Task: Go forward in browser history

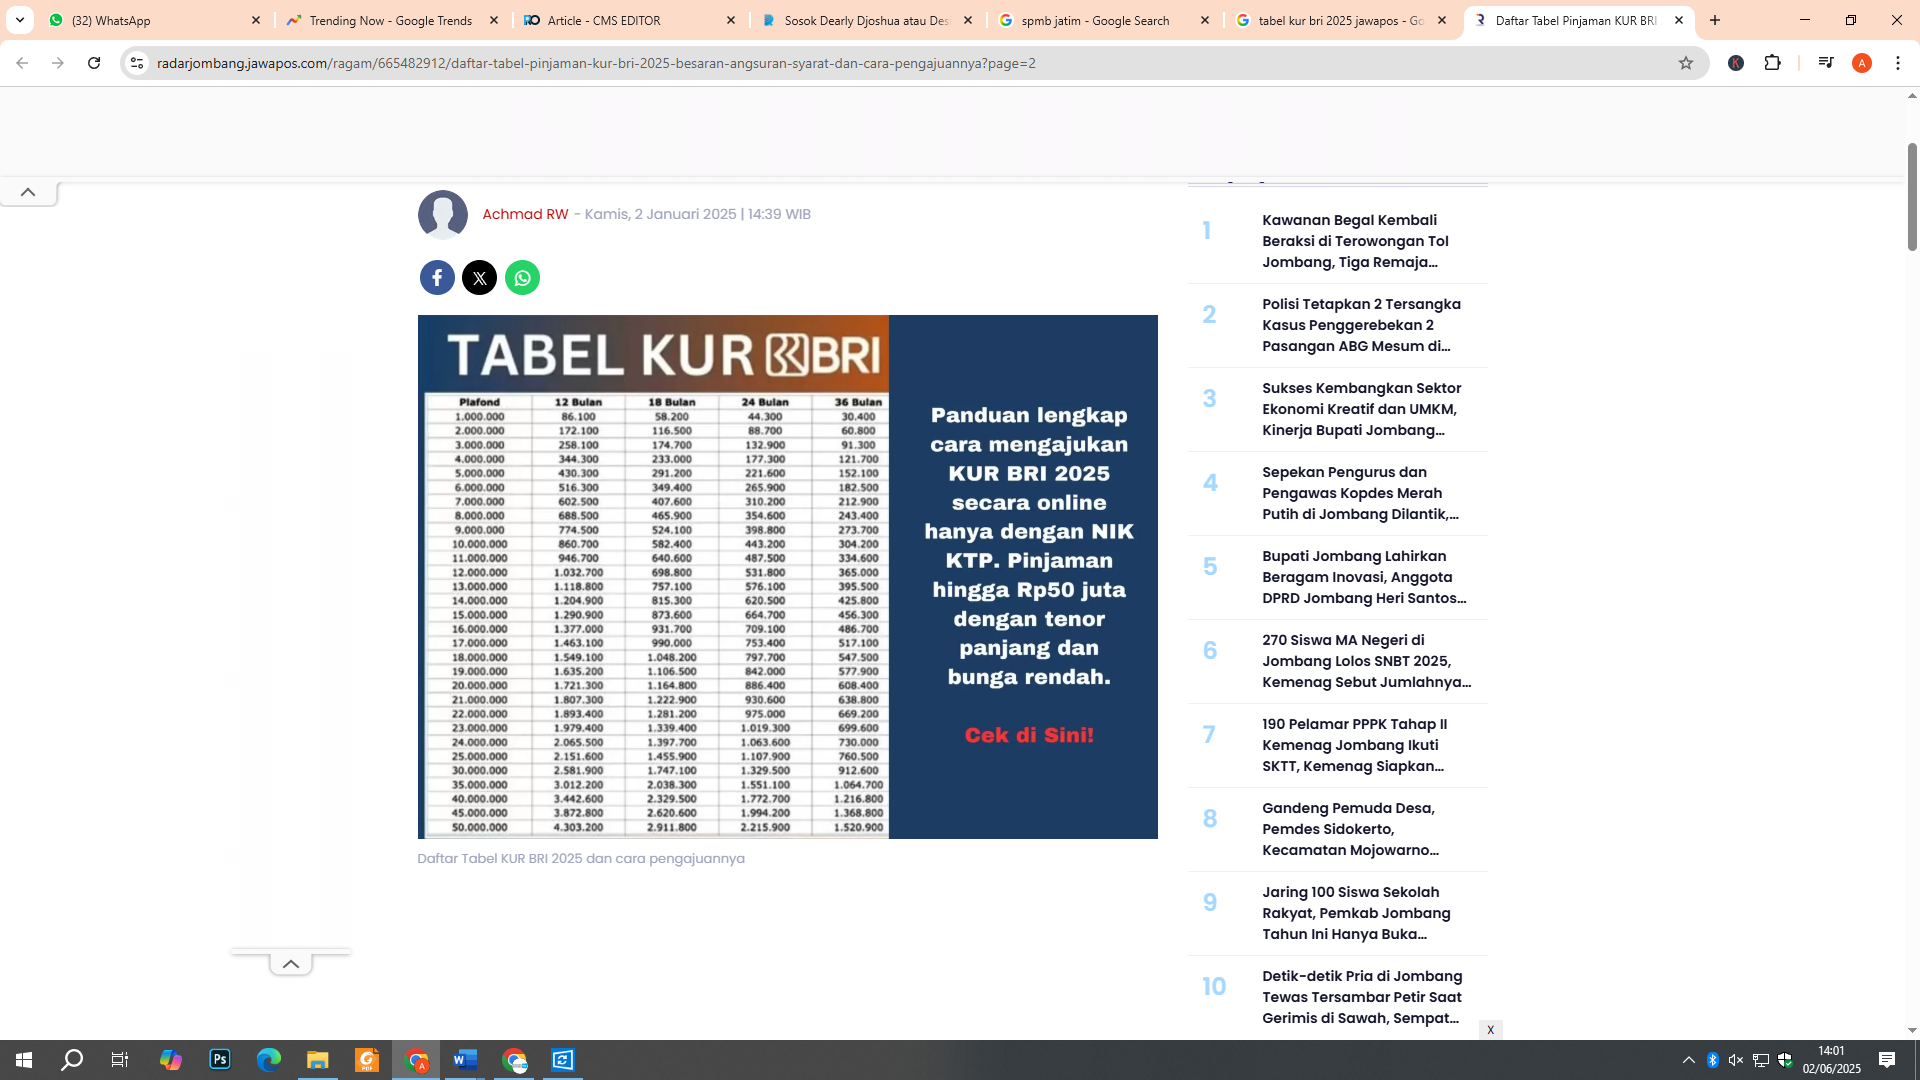Action: pos(58,63)
